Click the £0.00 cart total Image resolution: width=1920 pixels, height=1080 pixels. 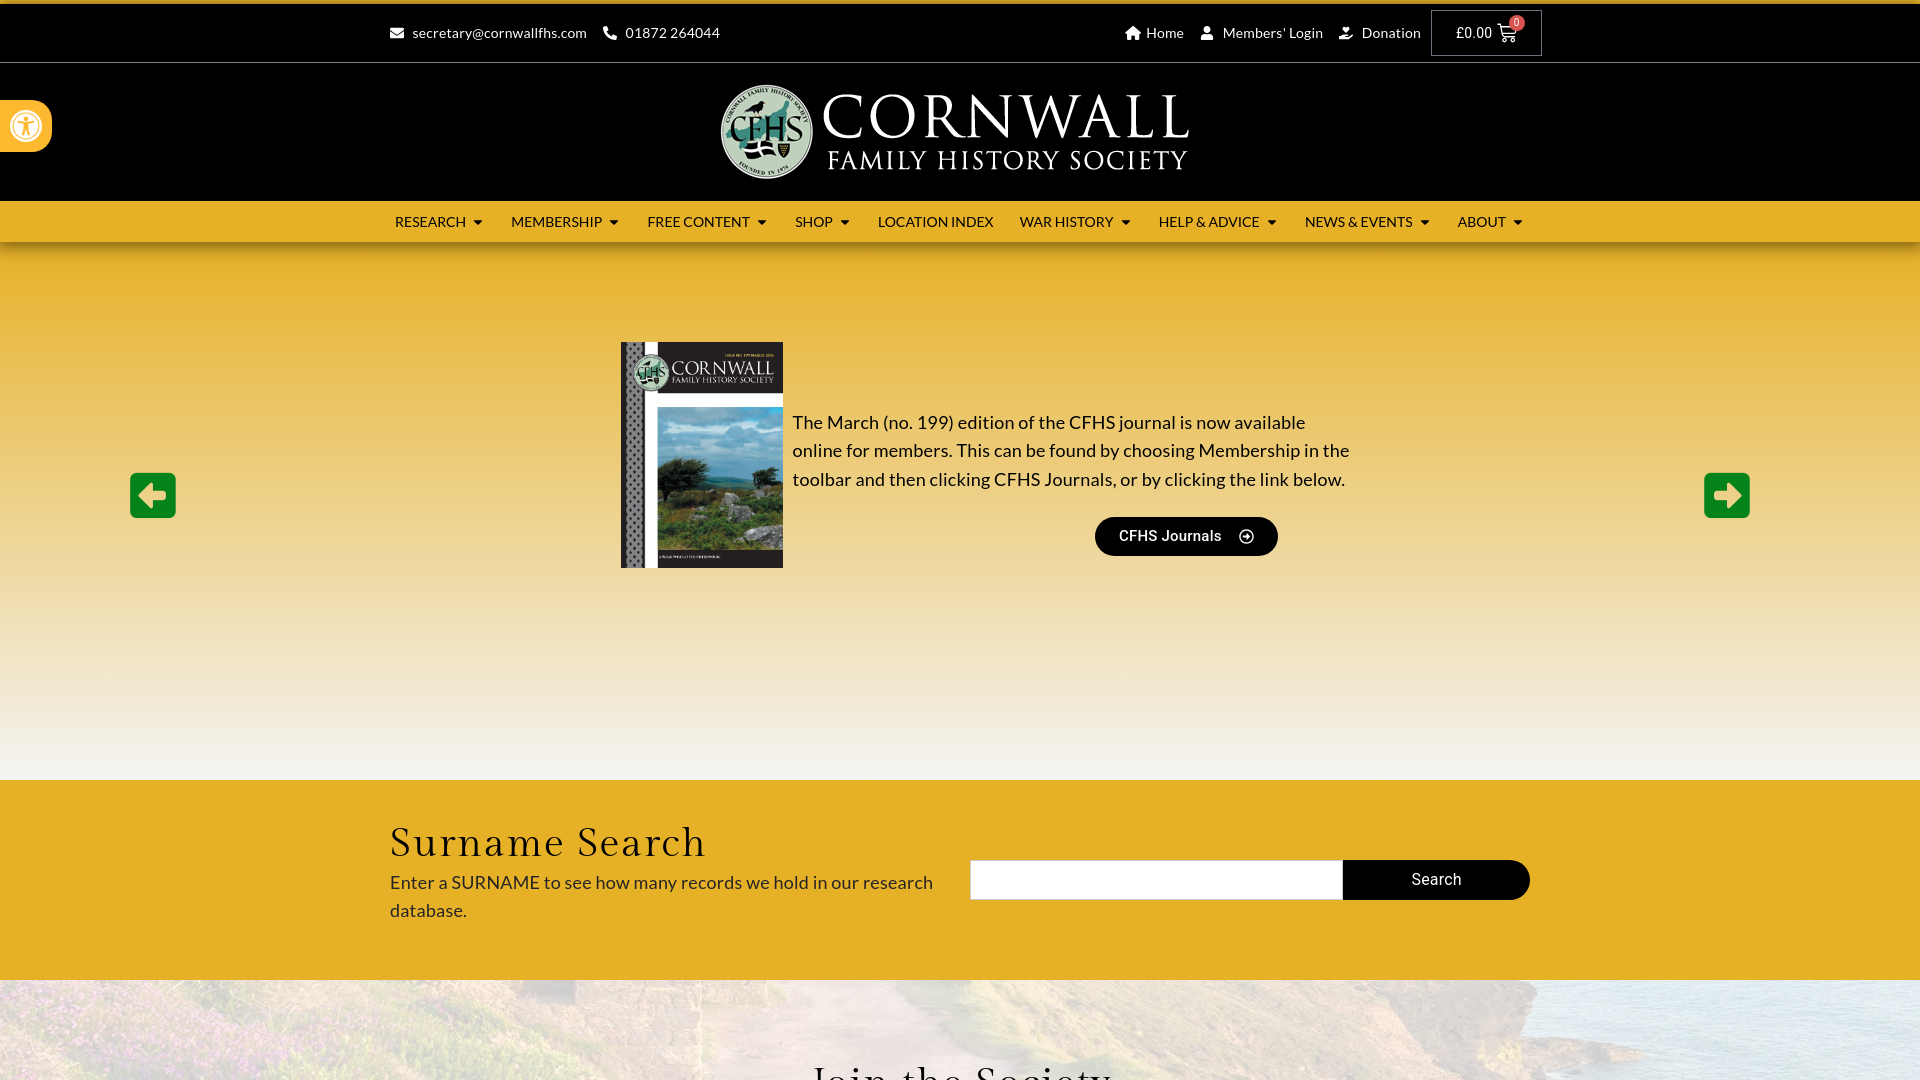click(x=1474, y=33)
